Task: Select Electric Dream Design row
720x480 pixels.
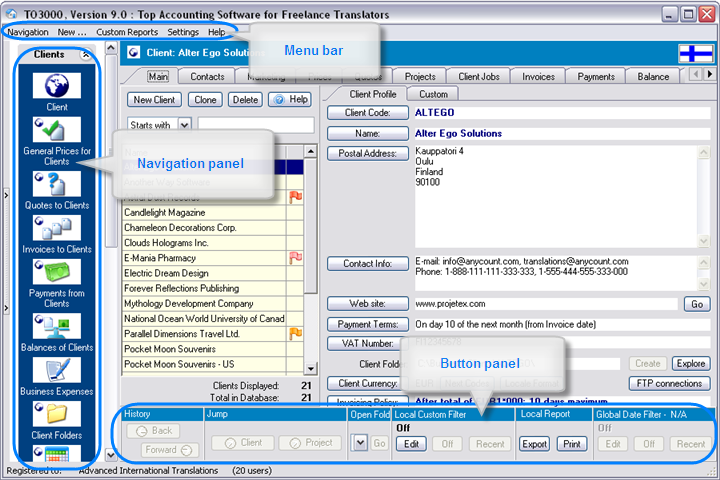Action: click(204, 273)
